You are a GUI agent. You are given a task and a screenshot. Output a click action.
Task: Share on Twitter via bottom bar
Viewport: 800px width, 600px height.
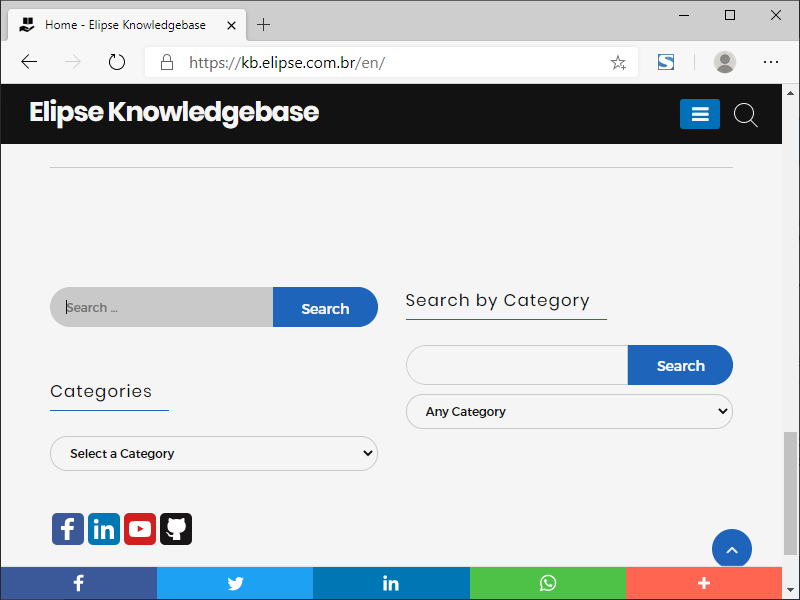coord(235,583)
